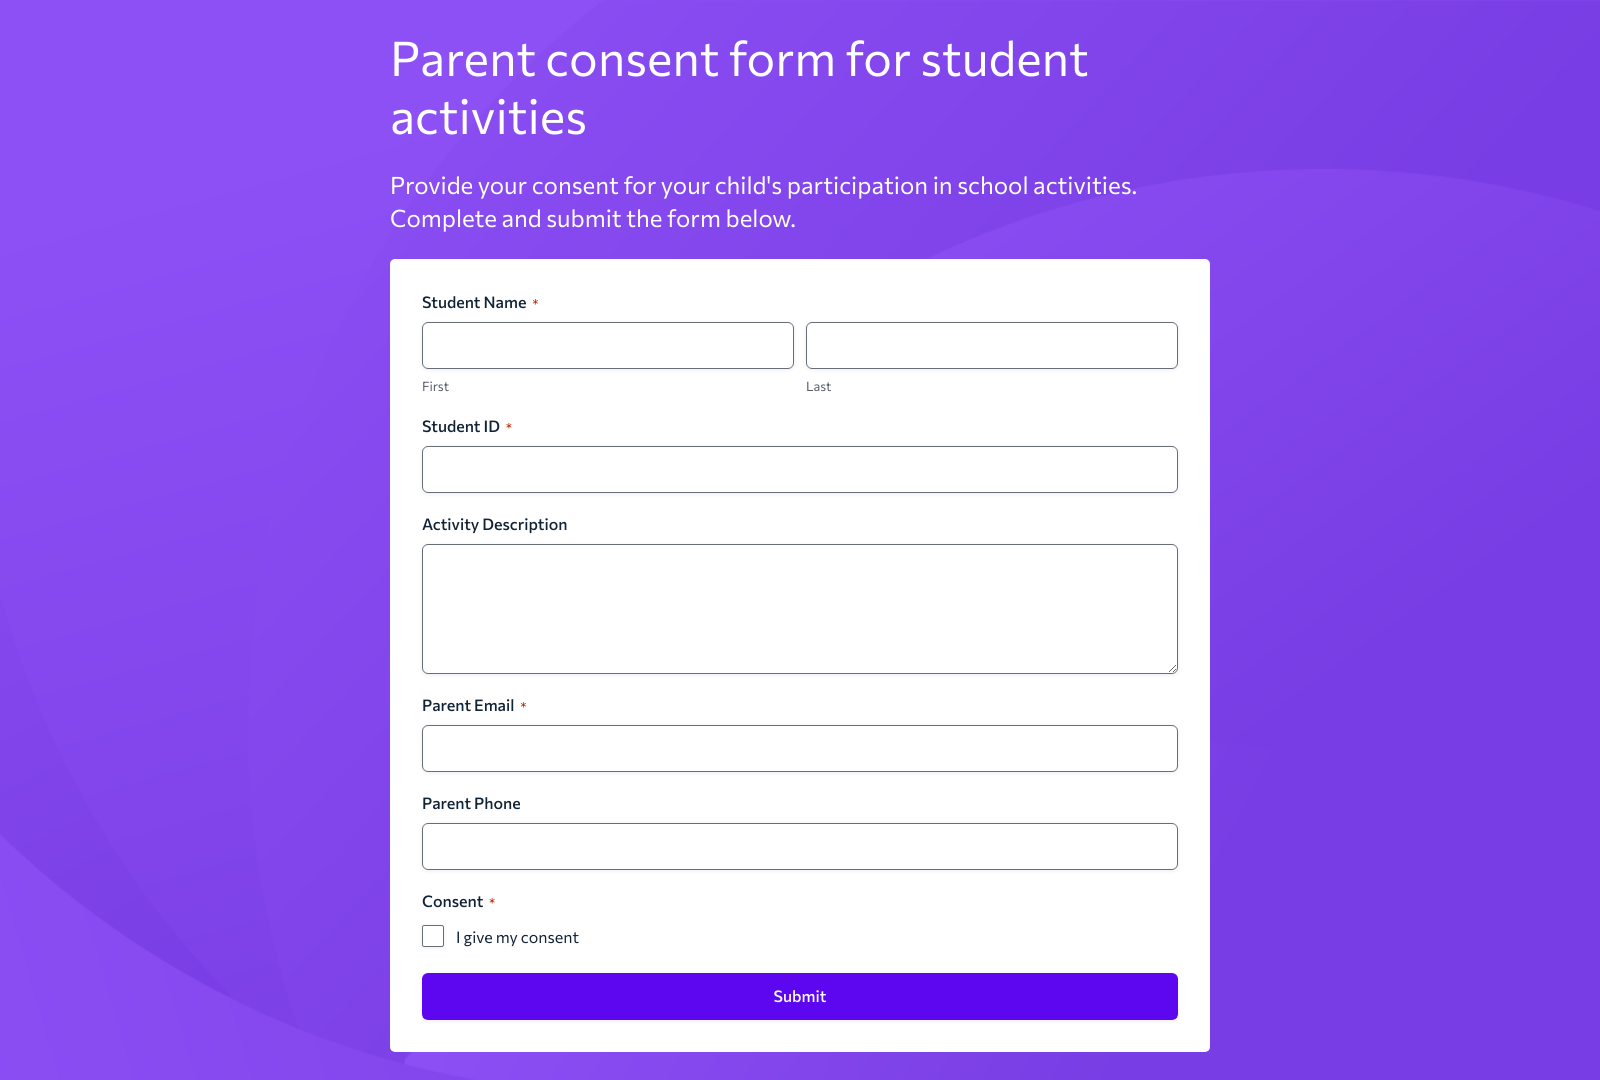Select the Student ID text box

799,469
